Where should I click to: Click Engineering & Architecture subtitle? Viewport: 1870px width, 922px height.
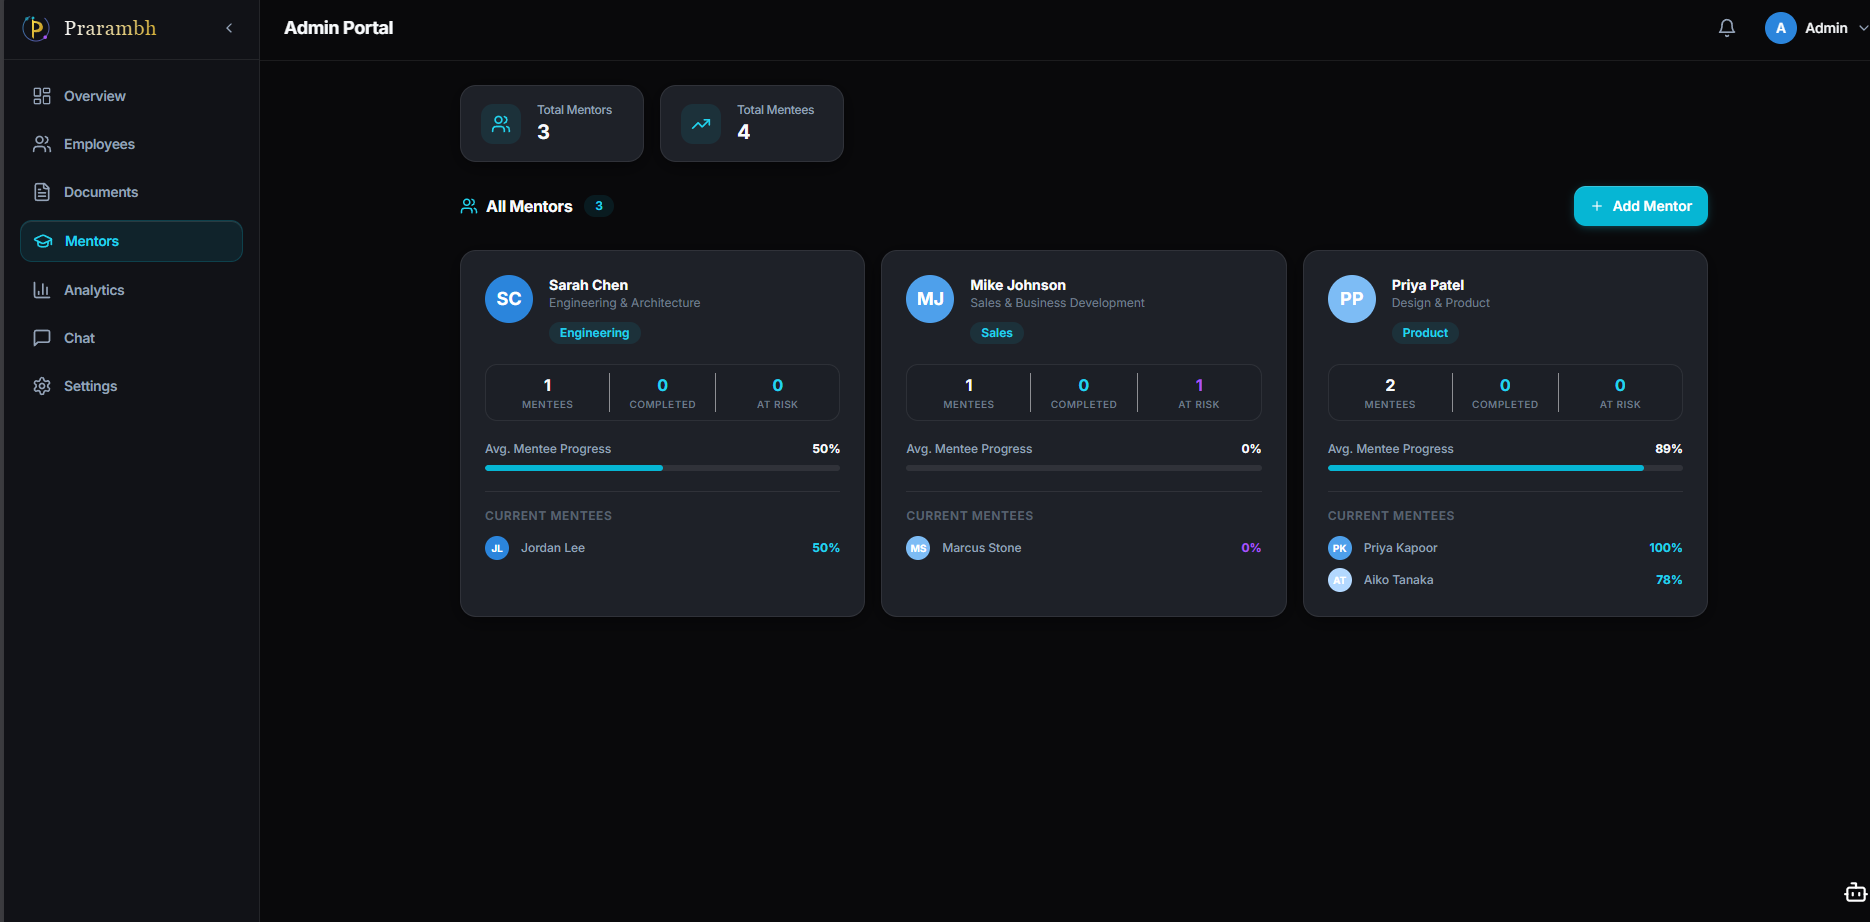[625, 303]
